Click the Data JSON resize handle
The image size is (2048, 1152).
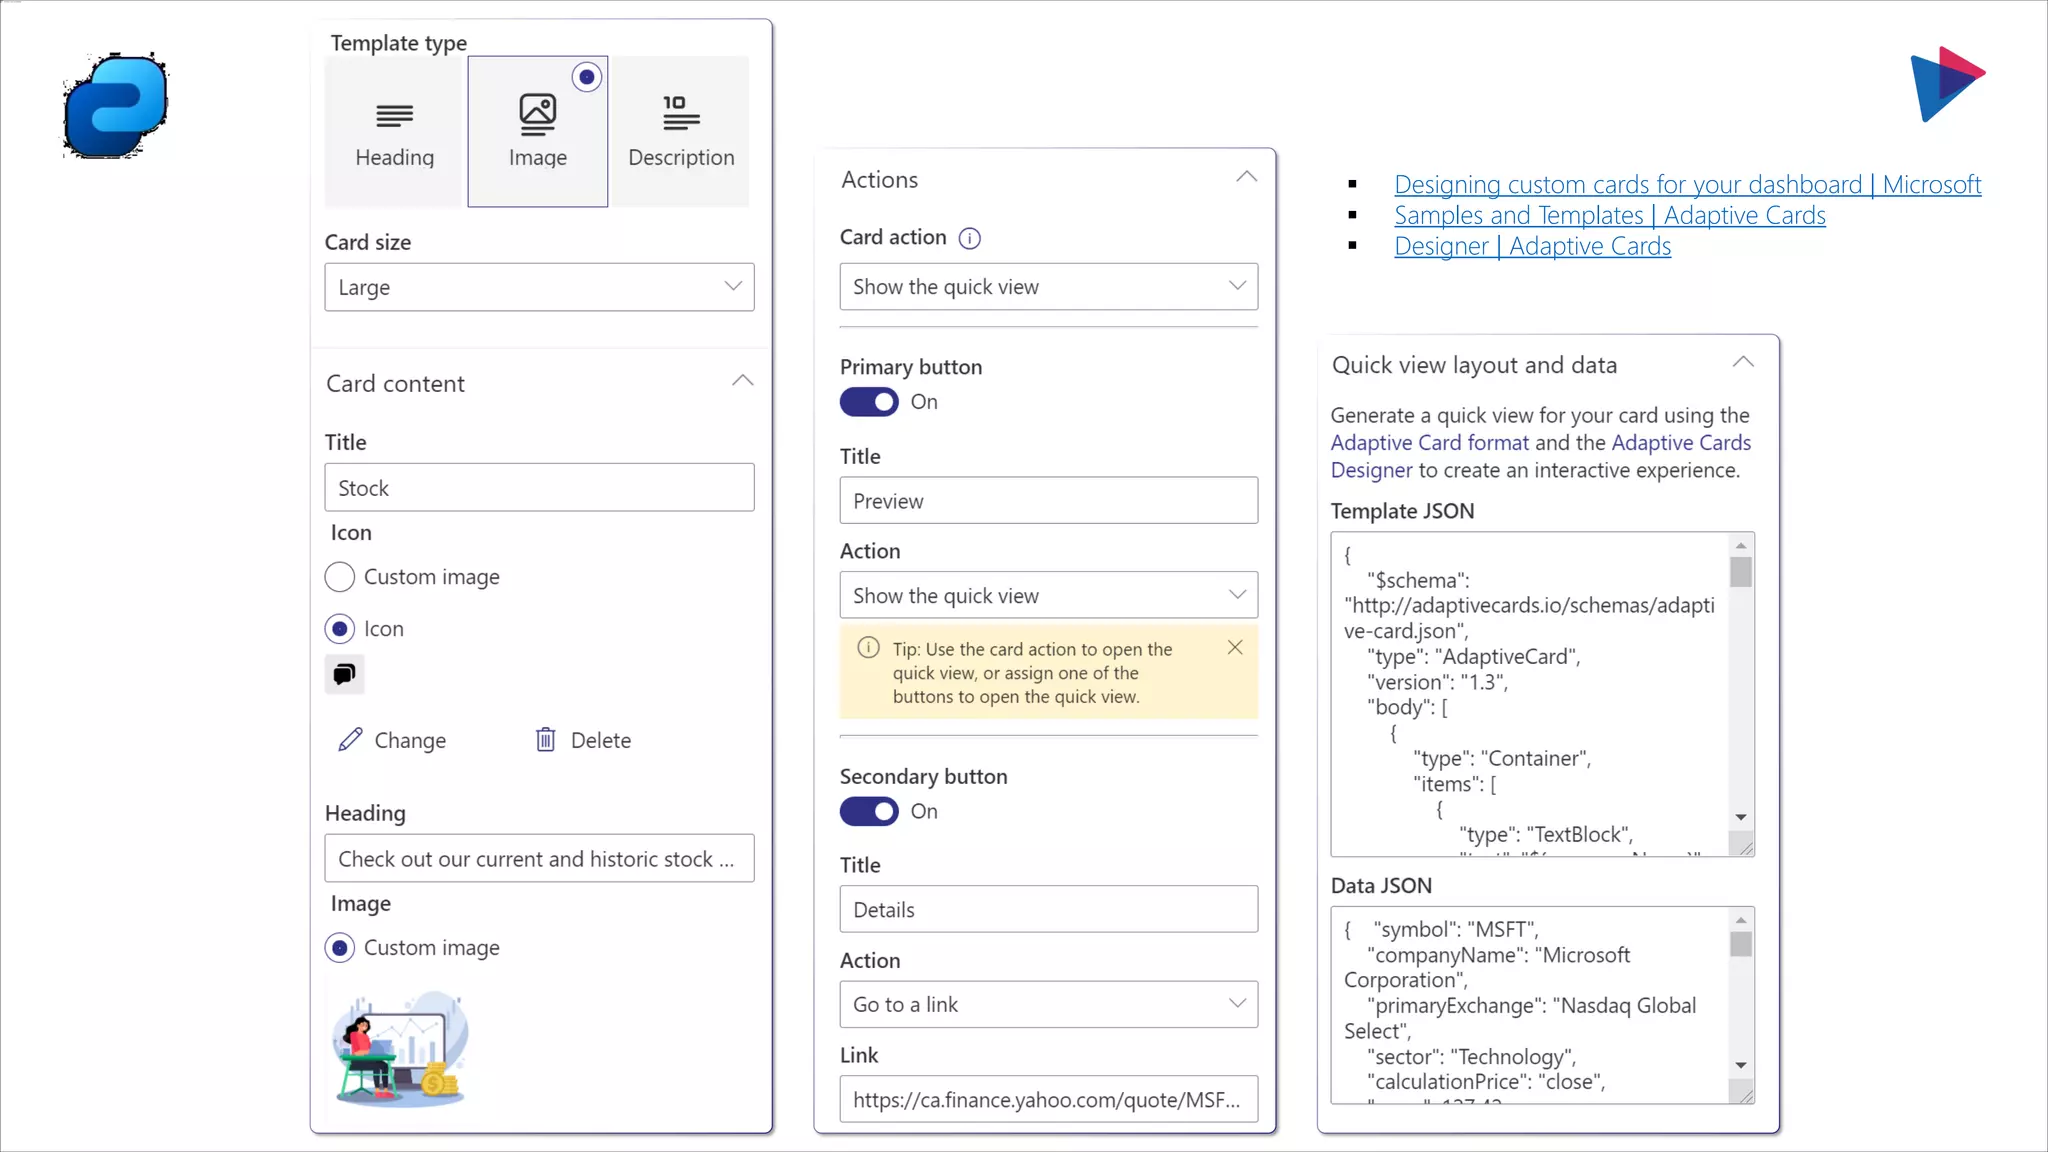1745,1095
